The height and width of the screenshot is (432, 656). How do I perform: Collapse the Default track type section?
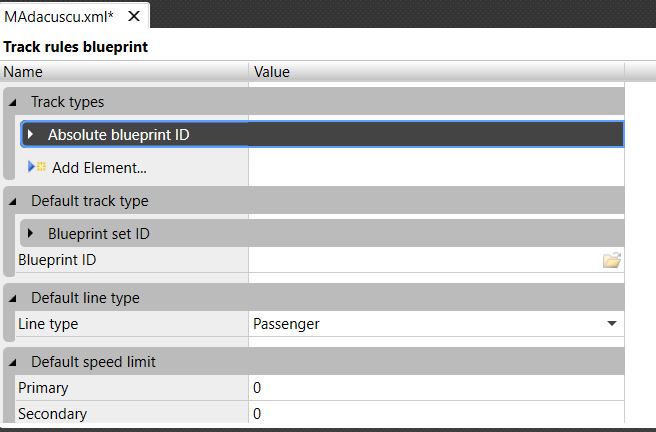(13, 201)
